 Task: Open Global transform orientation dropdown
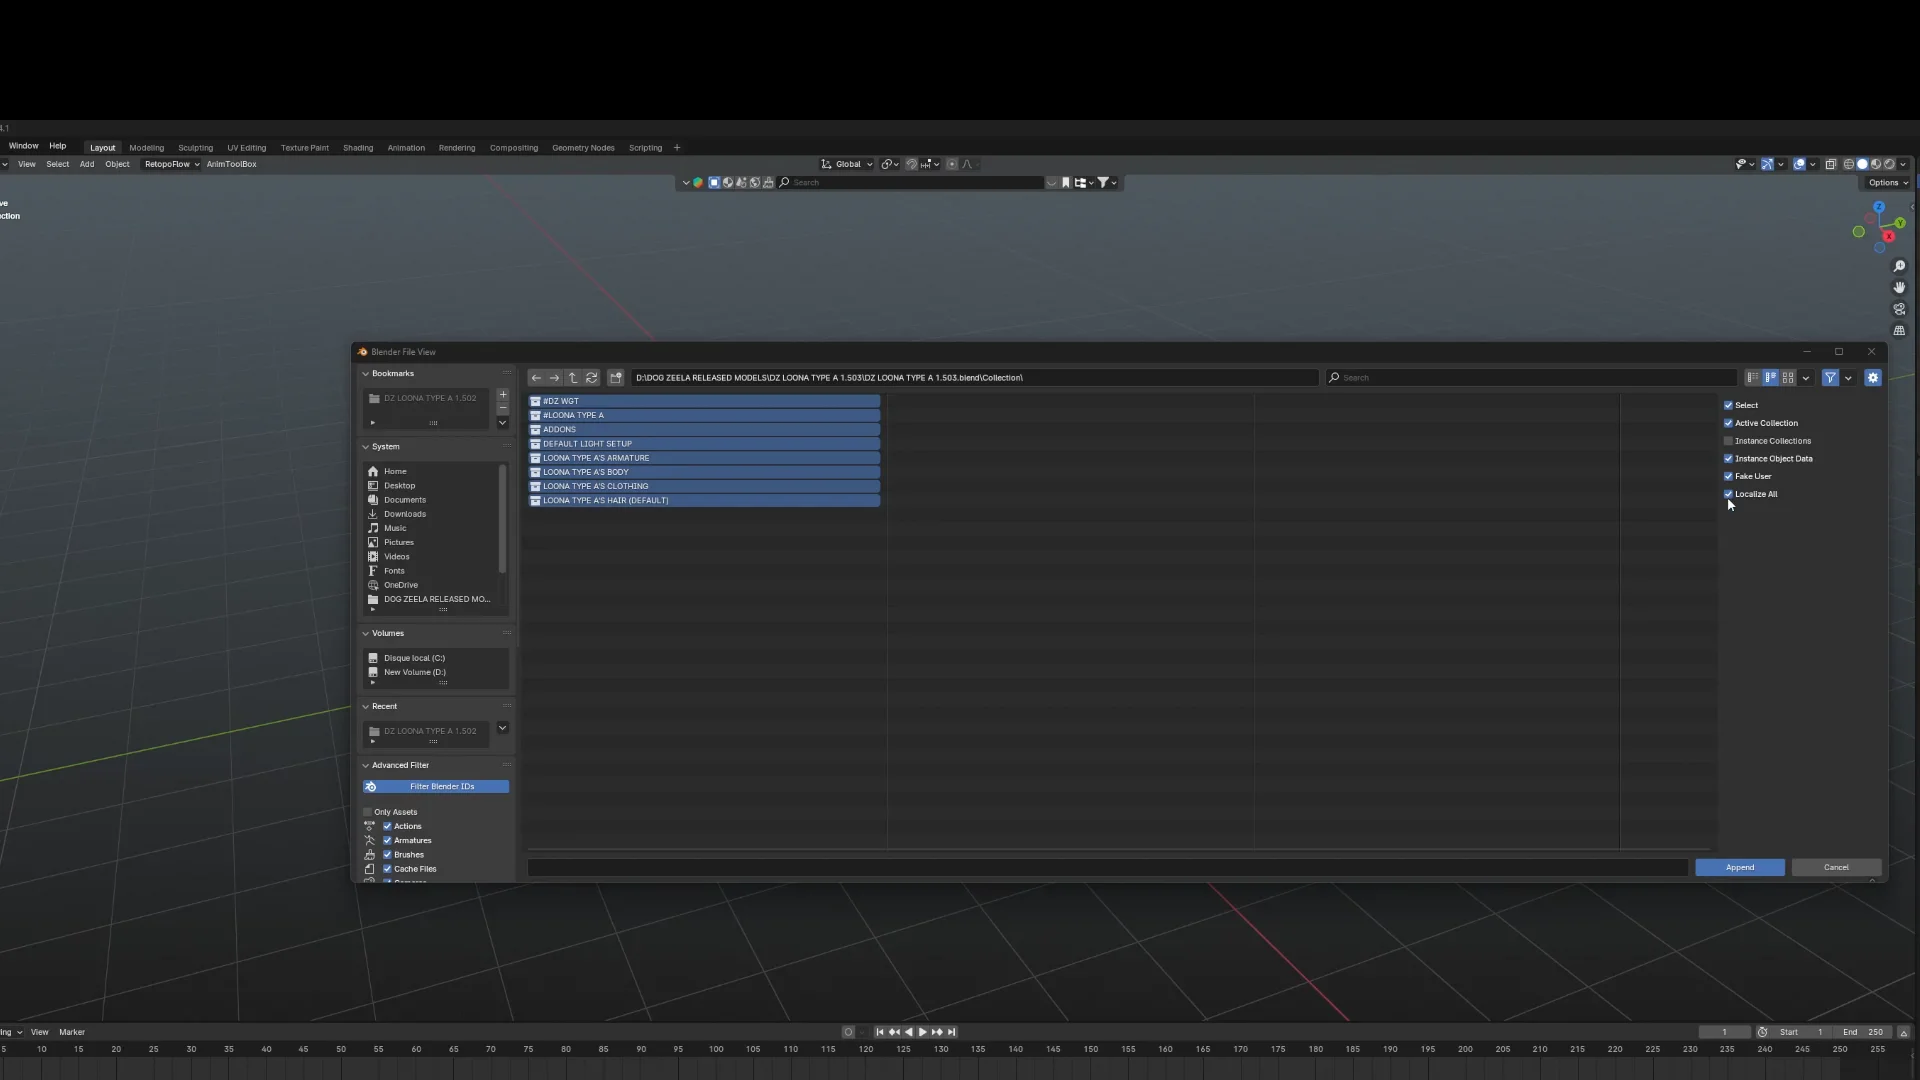pyautogui.click(x=847, y=164)
